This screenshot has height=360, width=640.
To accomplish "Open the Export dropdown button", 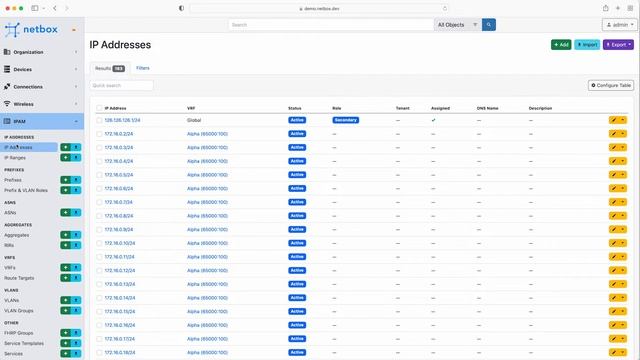I will (x=618, y=44).
